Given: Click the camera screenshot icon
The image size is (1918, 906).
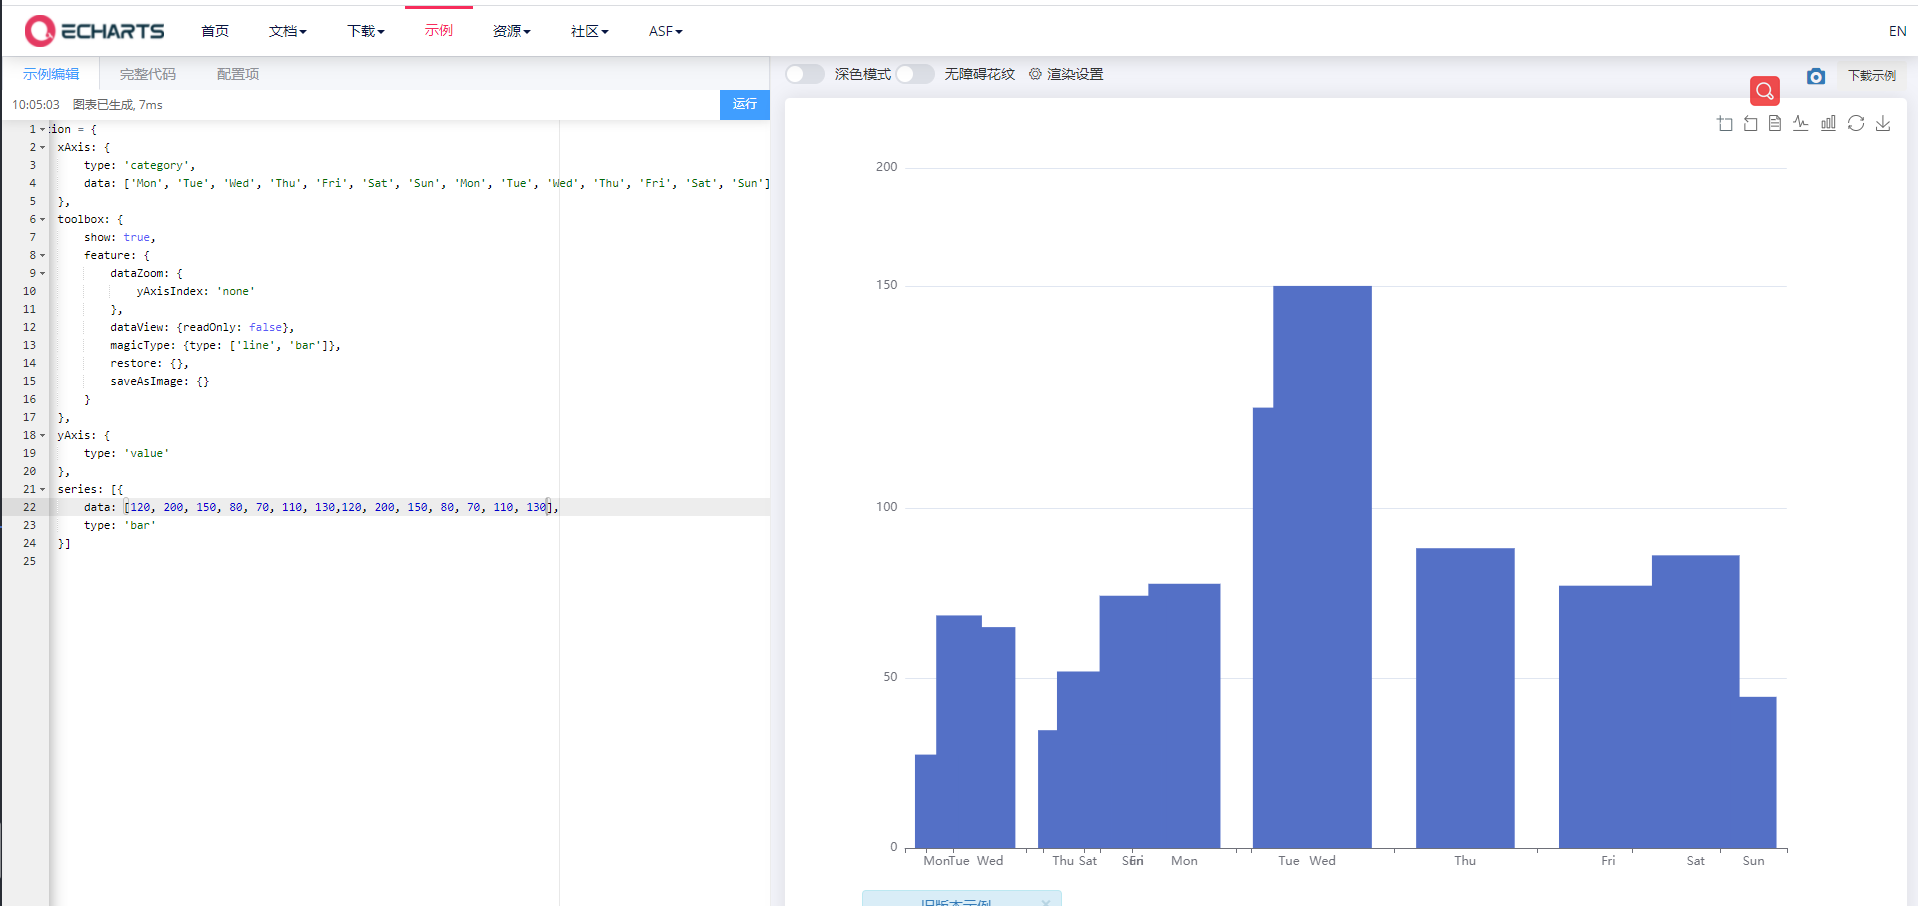Looking at the screenshot, I should 1817,76.
